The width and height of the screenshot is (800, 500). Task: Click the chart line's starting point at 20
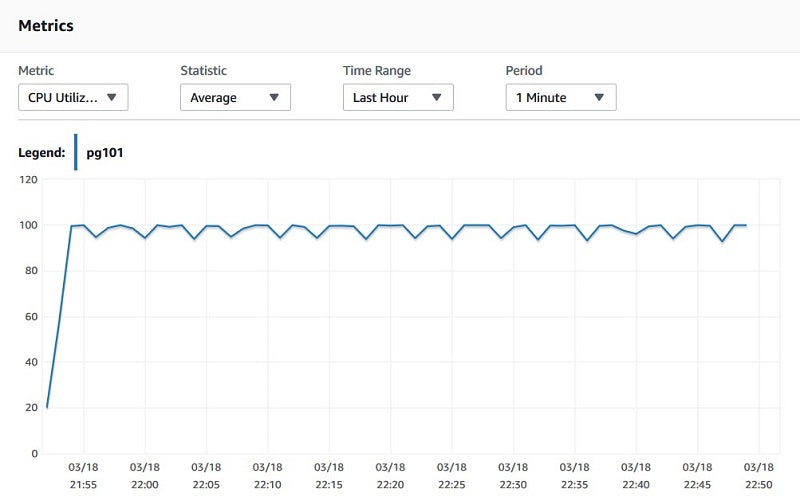pyautogui.click(x=46, y=407)
